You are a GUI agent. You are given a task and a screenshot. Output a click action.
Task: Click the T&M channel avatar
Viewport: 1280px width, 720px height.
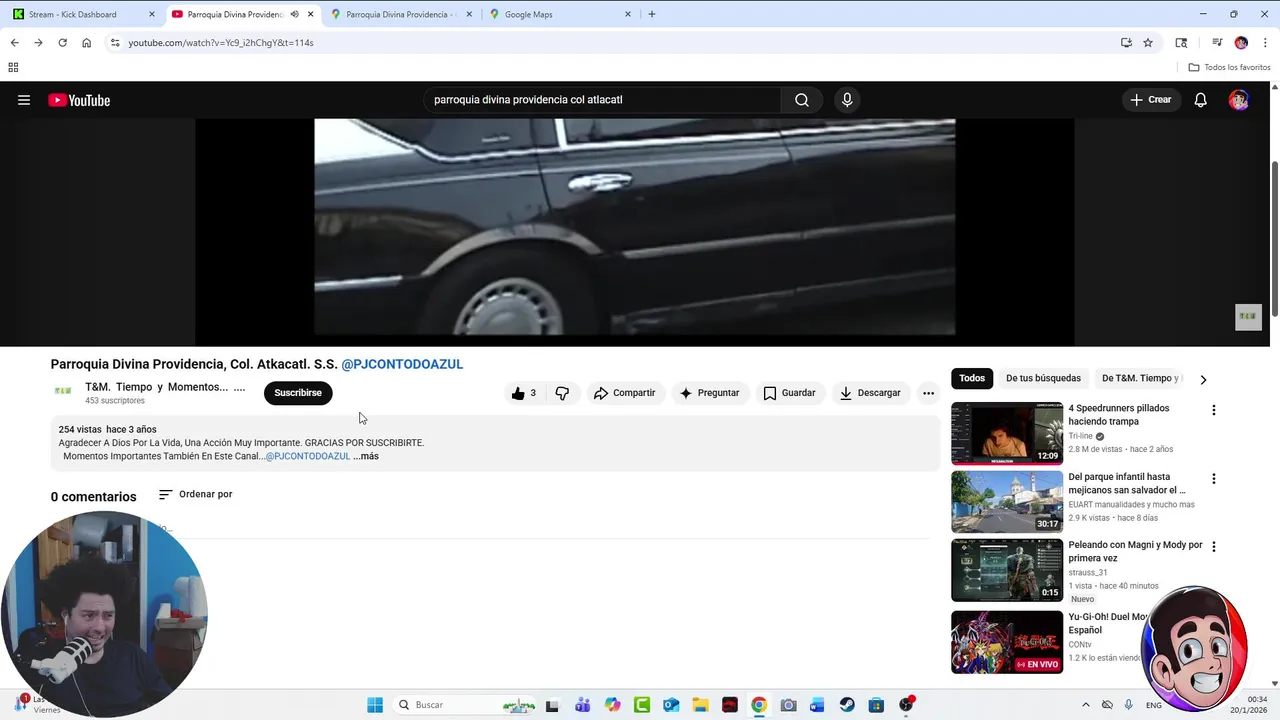63,391
